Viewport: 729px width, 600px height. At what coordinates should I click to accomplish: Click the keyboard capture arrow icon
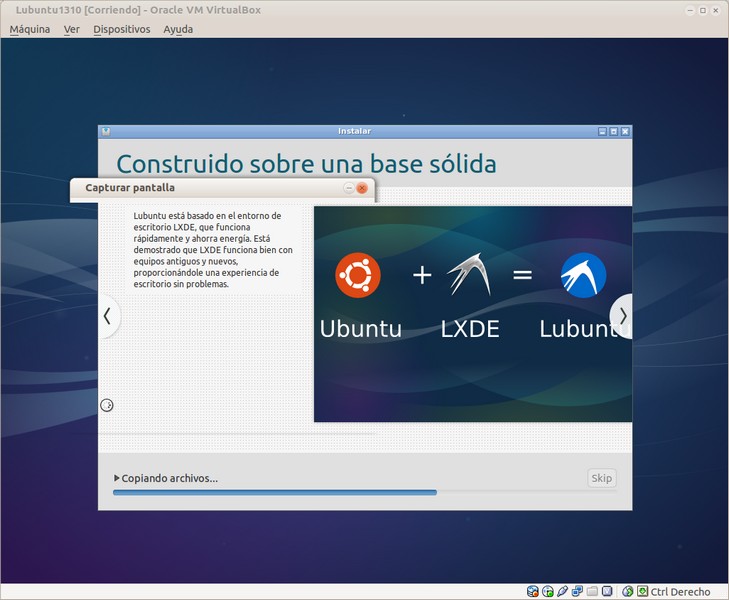pyautogui.click(x=641, y=592)
